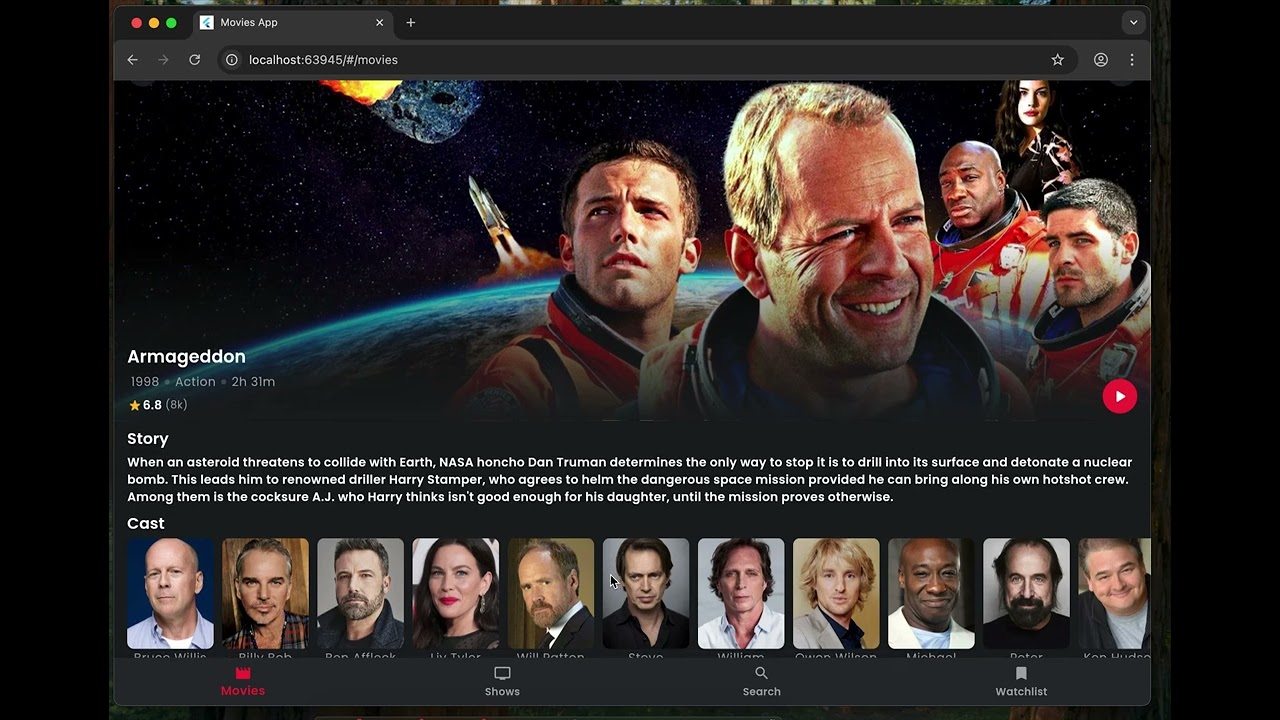The image size is (1280, 720).
Task: Open Michael cast photo
Action: tap(931, 593)
